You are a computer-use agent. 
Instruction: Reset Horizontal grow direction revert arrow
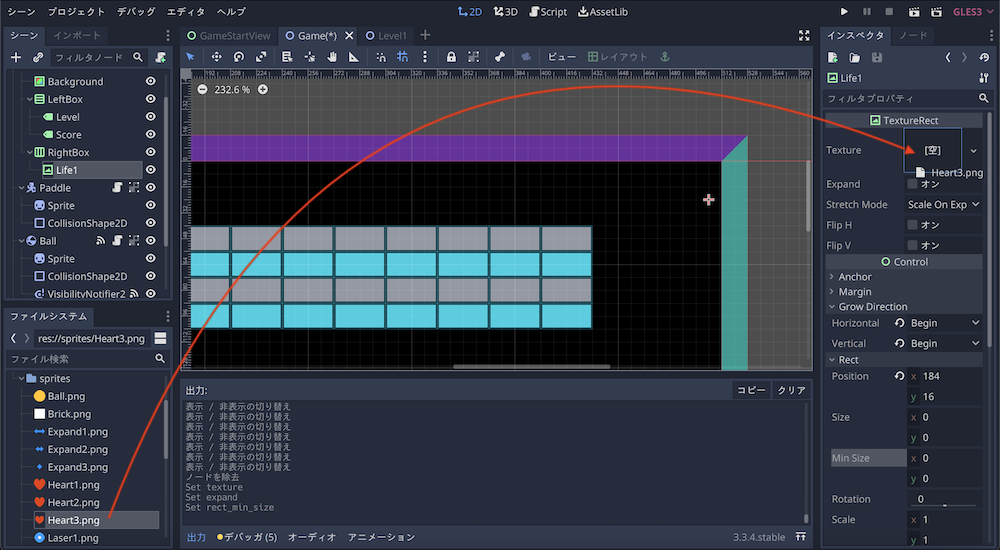coord(899,323)
